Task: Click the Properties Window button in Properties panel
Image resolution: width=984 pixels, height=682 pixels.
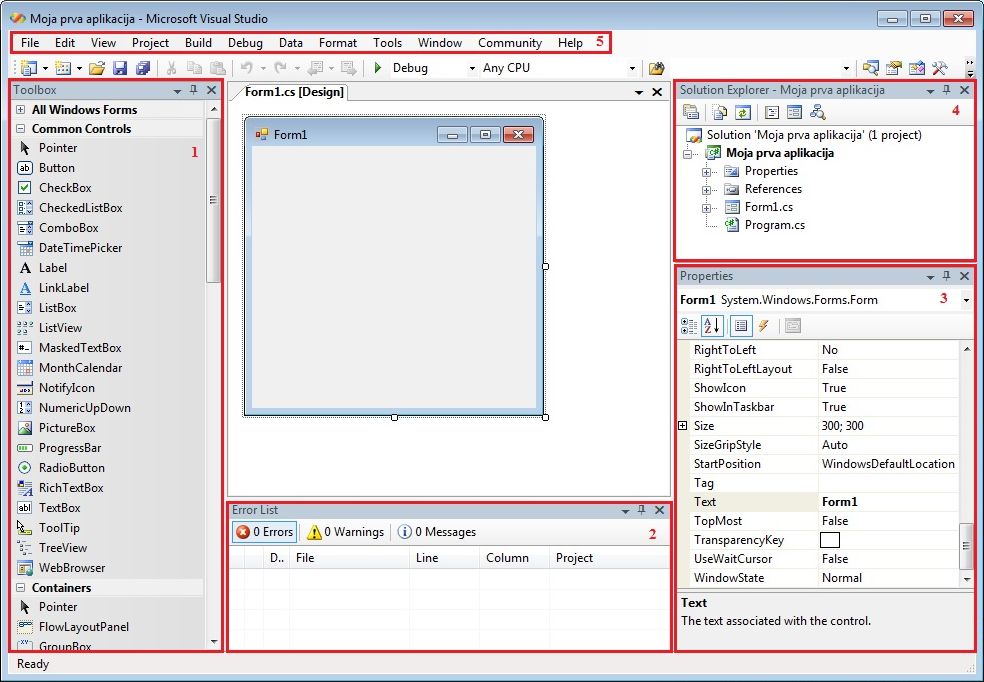Action: (741, 326)
